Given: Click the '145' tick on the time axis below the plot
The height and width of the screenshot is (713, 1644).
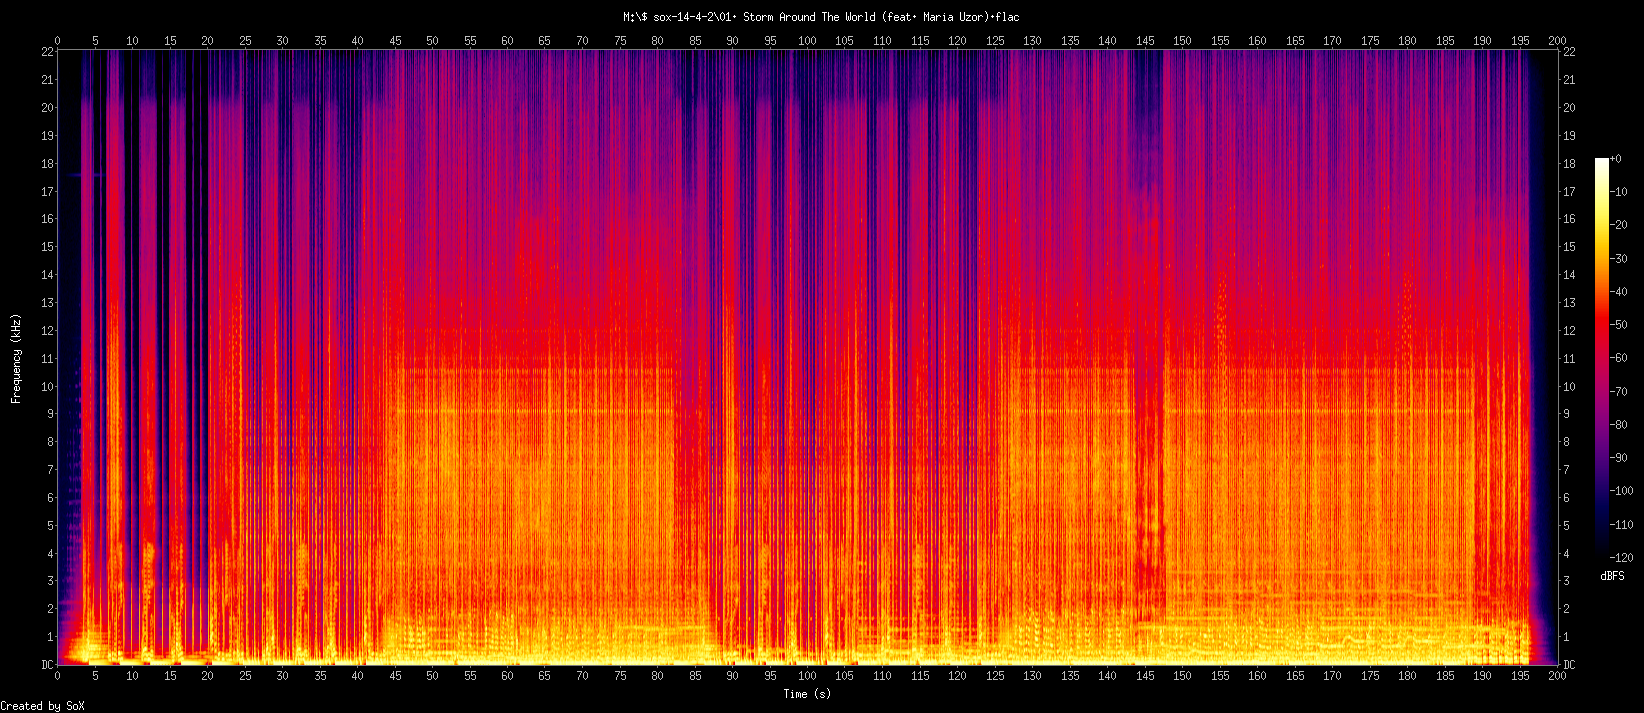Looking at the screenshot, I should pyautogui.click(x=1145, y=676).
